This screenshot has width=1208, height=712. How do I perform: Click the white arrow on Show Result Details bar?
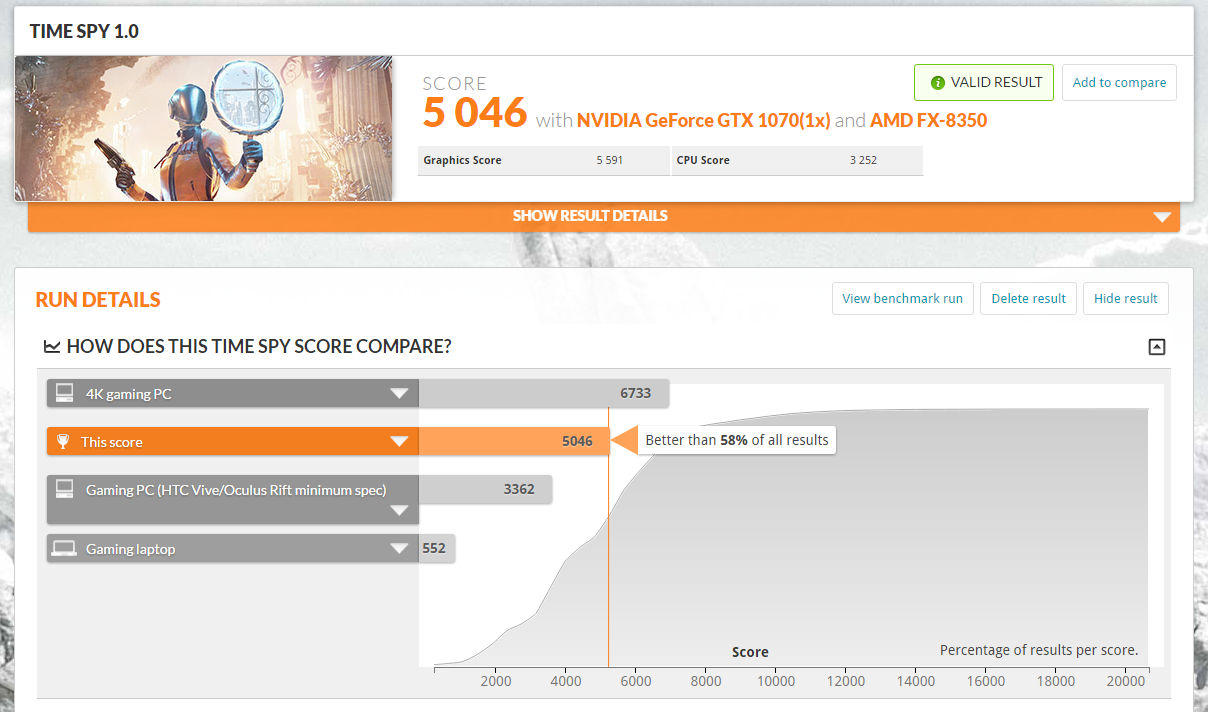tap(1161, 216)
